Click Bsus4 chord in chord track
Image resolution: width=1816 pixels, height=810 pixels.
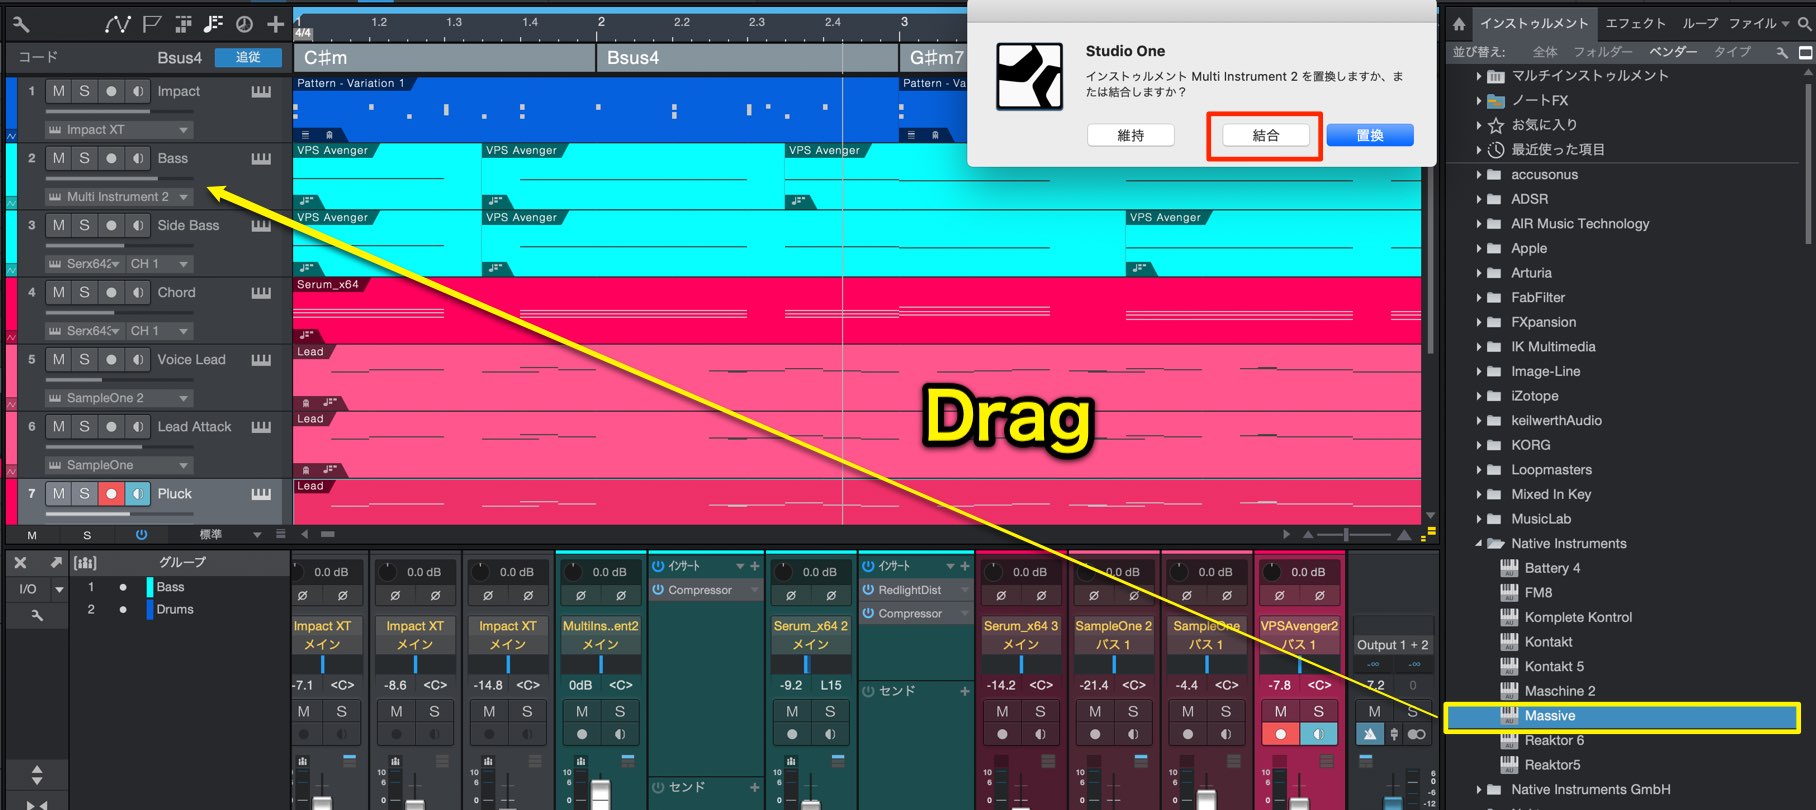746,58
